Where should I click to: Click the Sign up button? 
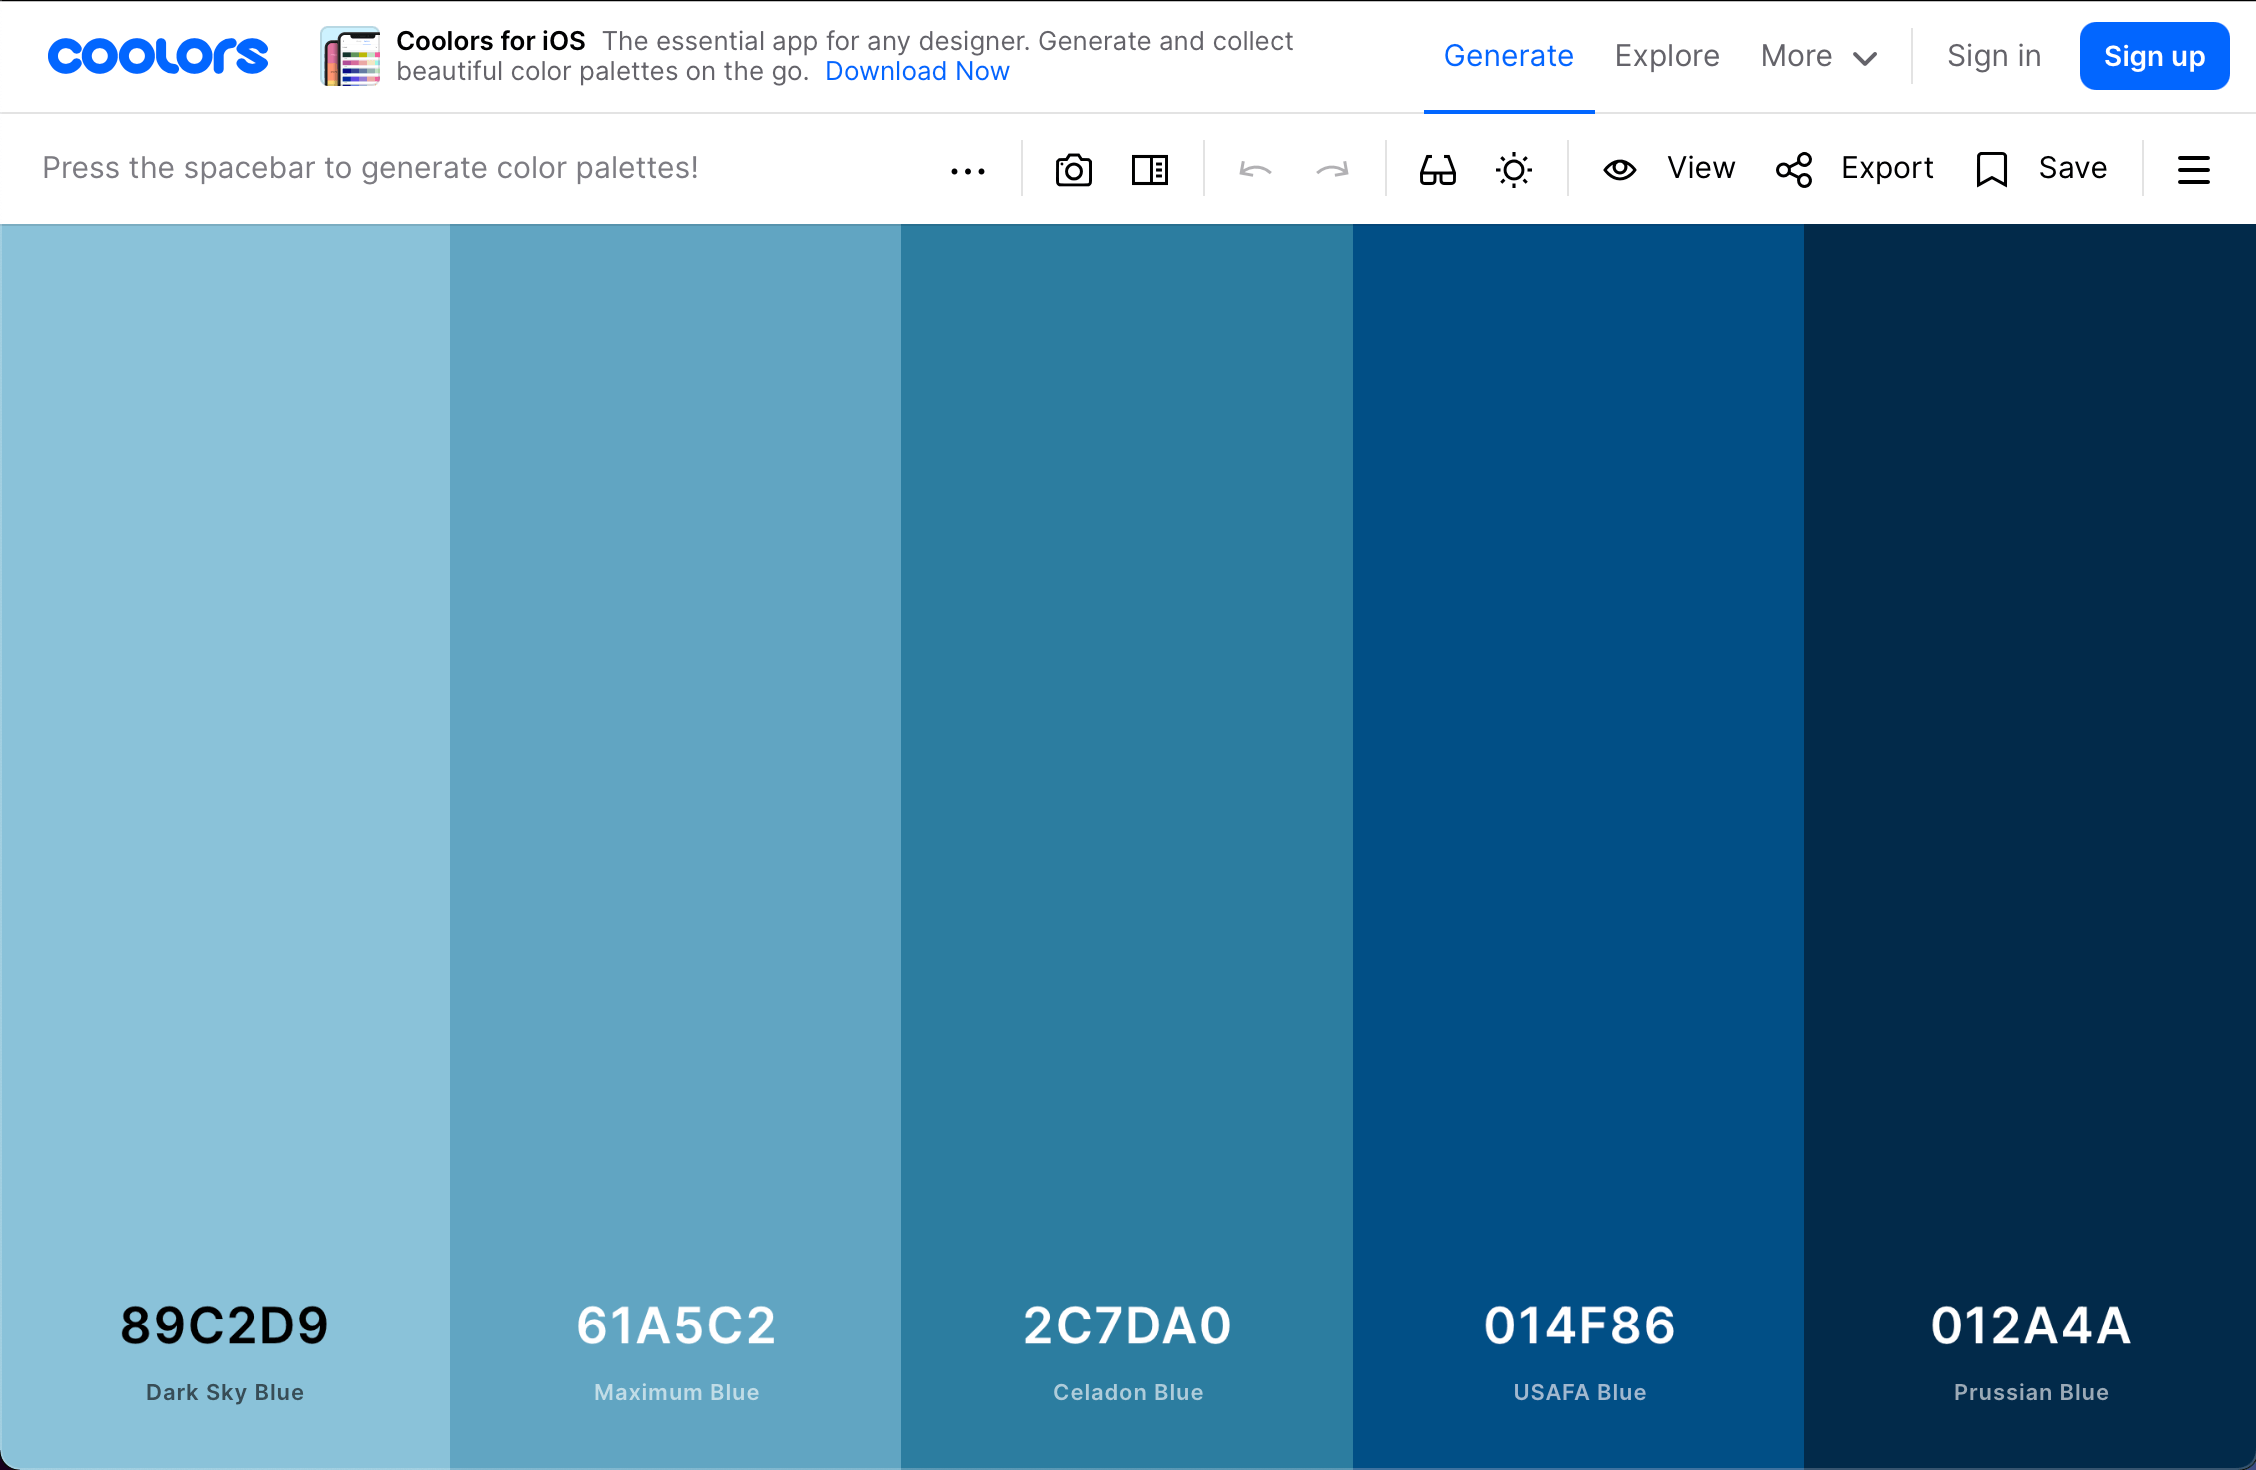2154,58
